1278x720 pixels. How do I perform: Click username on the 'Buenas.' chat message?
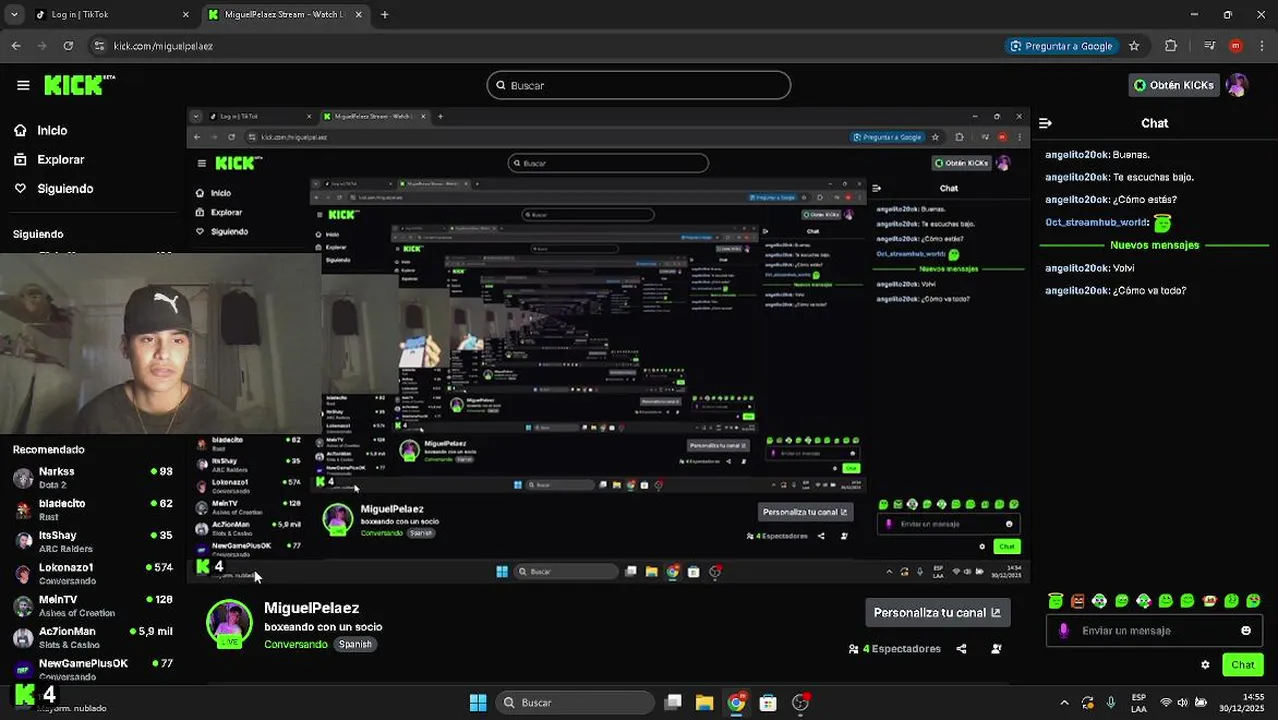pyautogui.click(x=1077, y=155)
